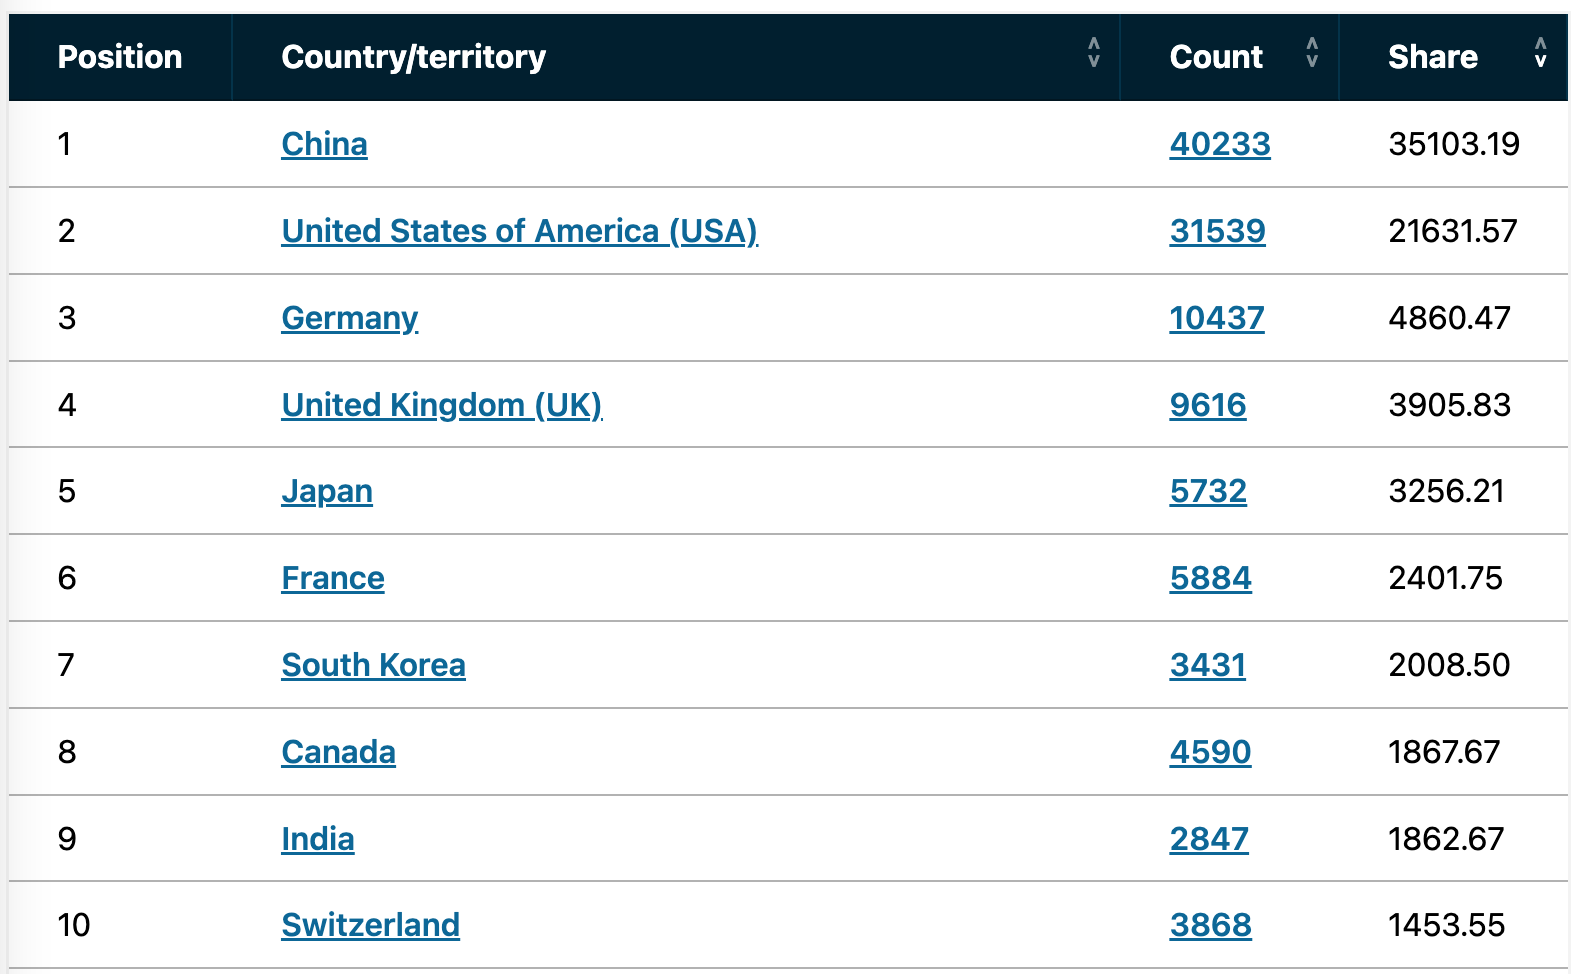
Task: Open the Germany country link
Action: coord(349,318)
